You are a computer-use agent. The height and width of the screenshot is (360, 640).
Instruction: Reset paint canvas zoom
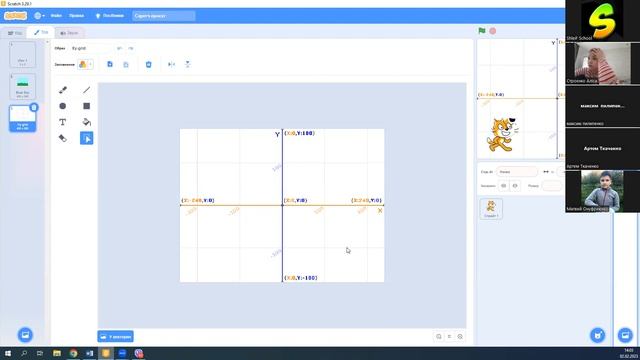(x=449, y=337)
